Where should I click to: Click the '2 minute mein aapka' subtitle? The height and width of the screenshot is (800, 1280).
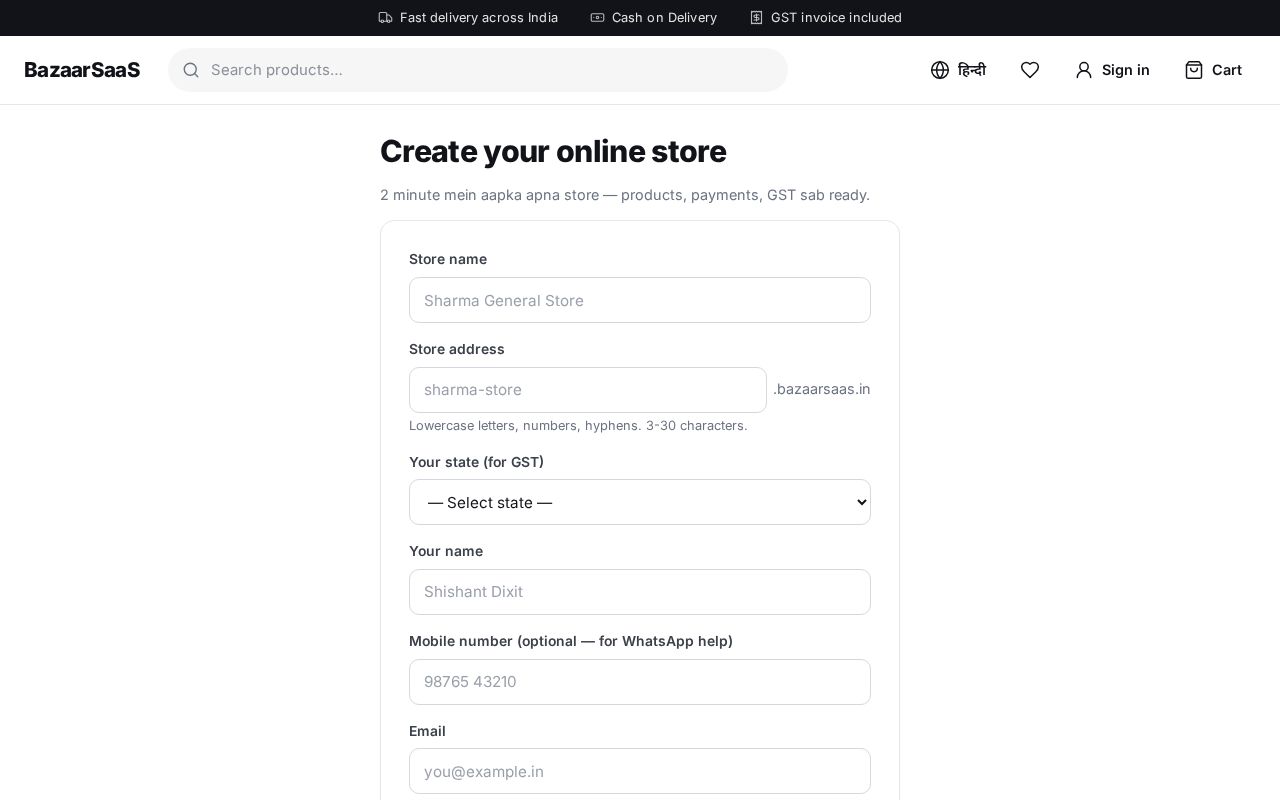click(625, 195)
